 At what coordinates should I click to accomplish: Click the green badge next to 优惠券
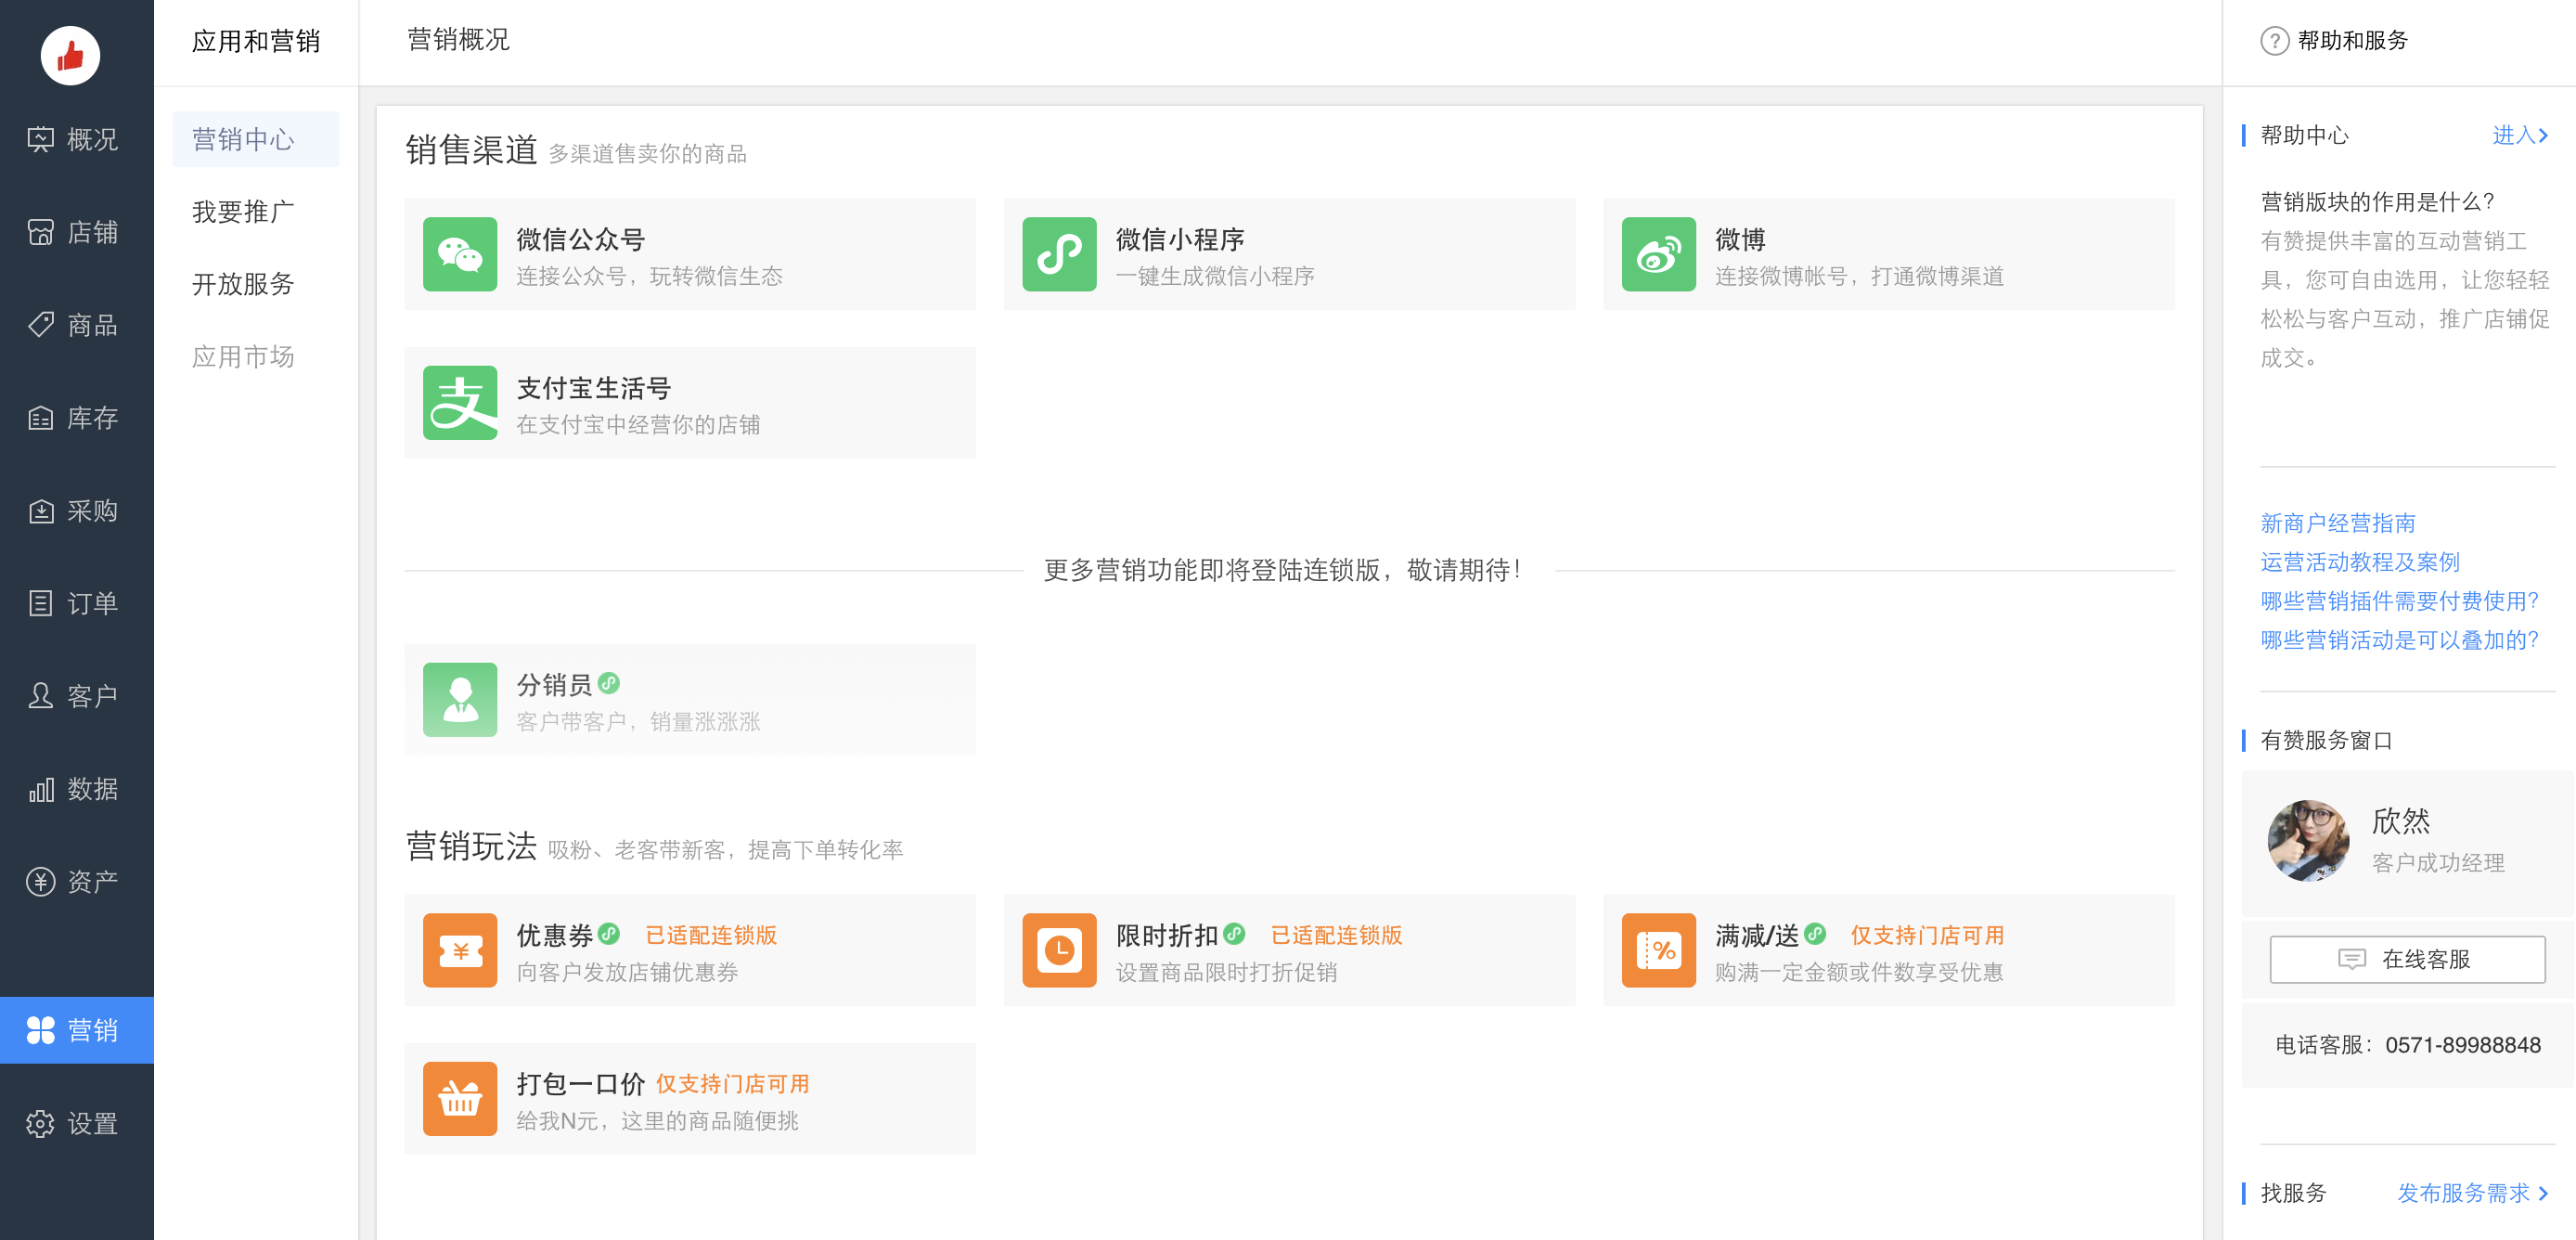(608, 933)
